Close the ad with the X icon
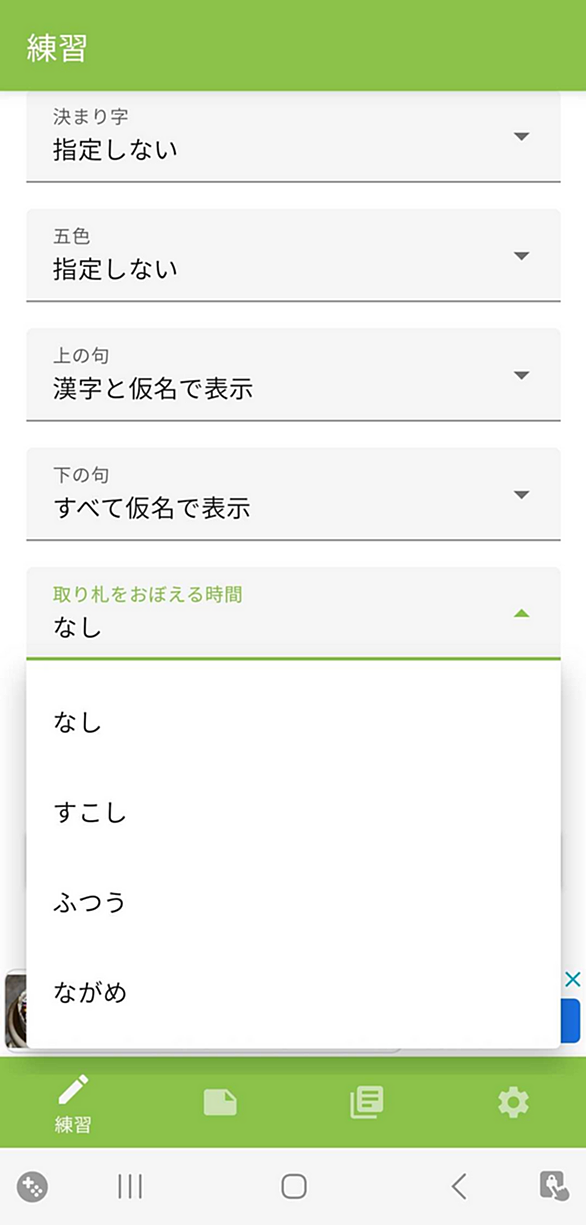 572,979
